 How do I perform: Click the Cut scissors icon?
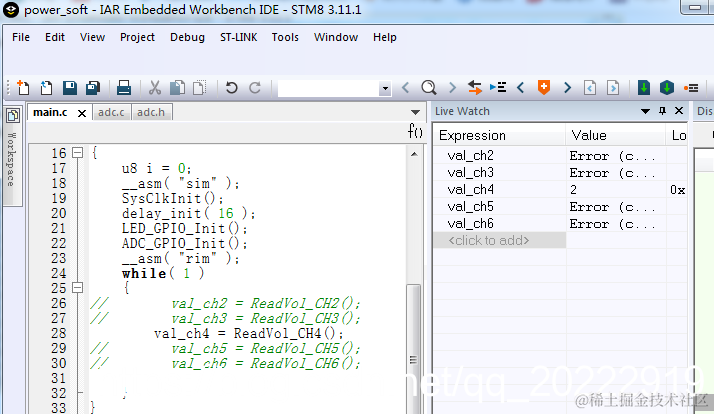click(155, 87)
